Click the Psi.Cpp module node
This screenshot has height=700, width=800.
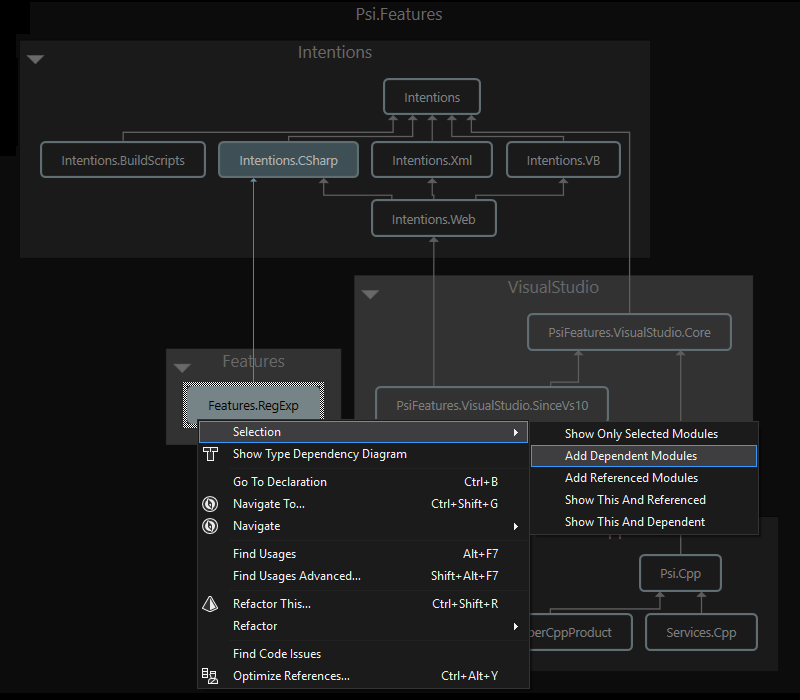click(679, 574)
